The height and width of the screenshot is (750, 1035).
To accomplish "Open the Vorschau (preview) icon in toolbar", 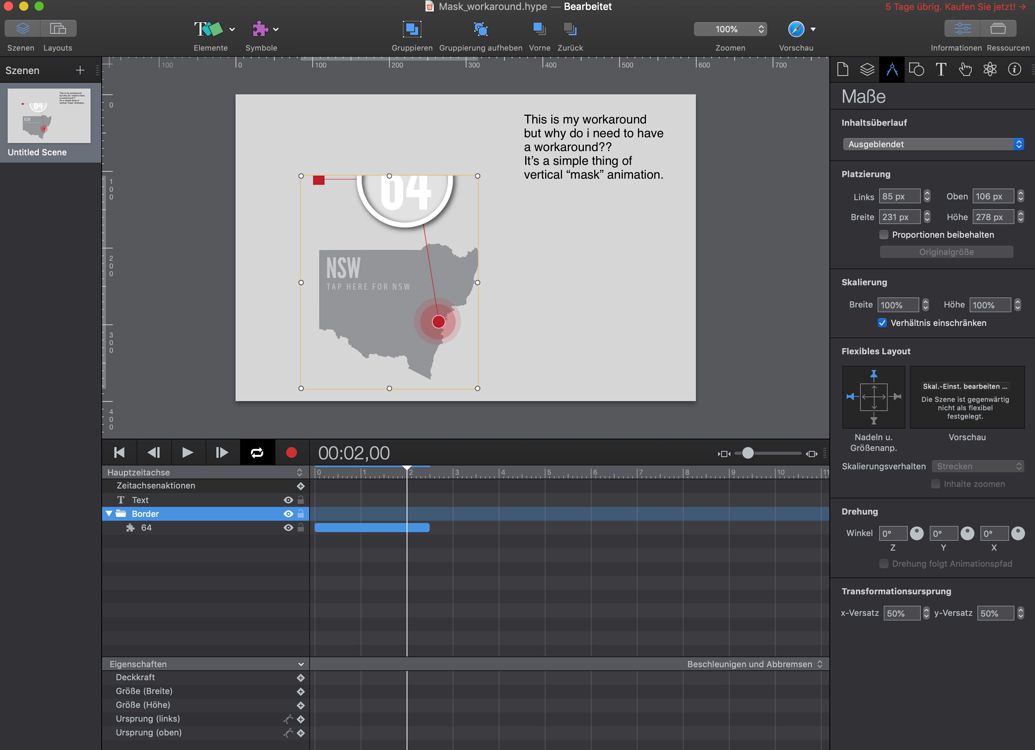I will click(x=795, y=29).
